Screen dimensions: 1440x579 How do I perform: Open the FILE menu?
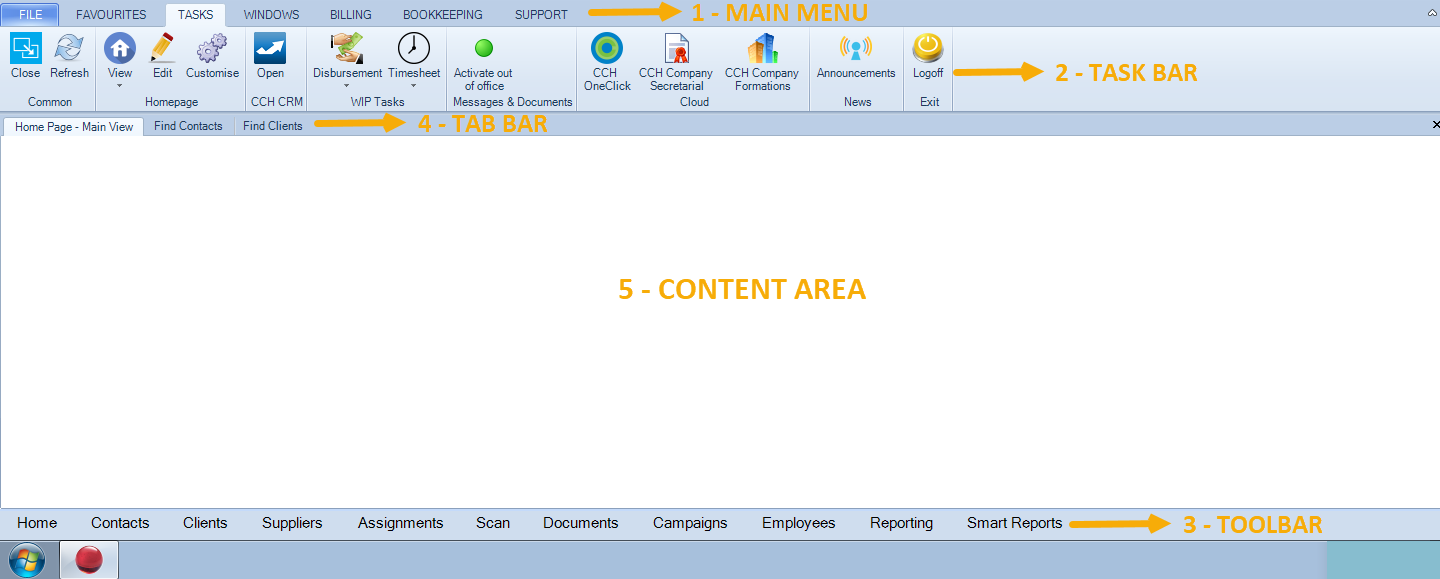pos(30,15)
